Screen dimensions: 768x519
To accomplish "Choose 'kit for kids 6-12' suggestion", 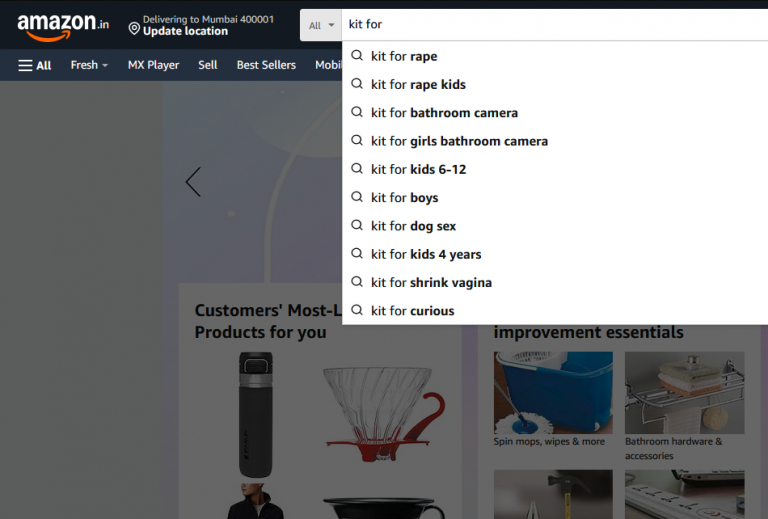I will (x=418, y=170).
